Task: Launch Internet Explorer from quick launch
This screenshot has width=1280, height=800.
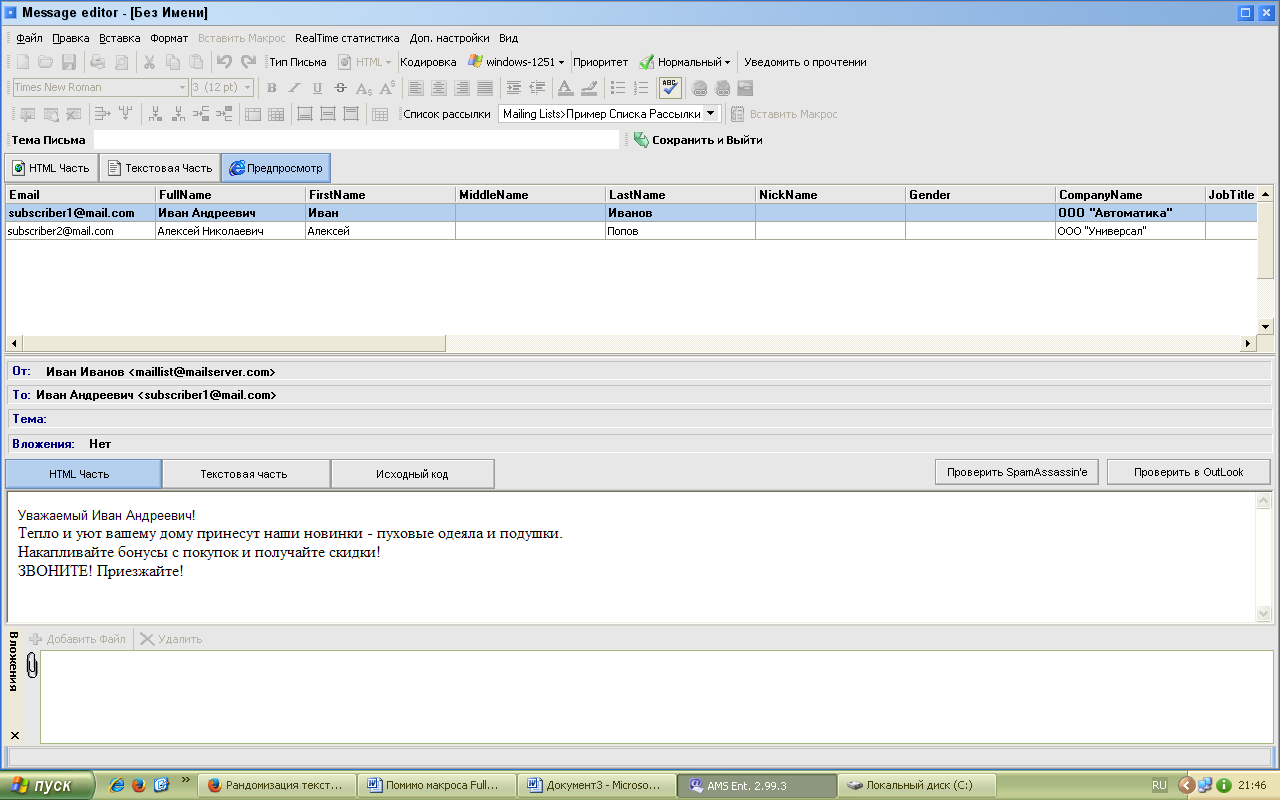Action: [x=116, y=785]
